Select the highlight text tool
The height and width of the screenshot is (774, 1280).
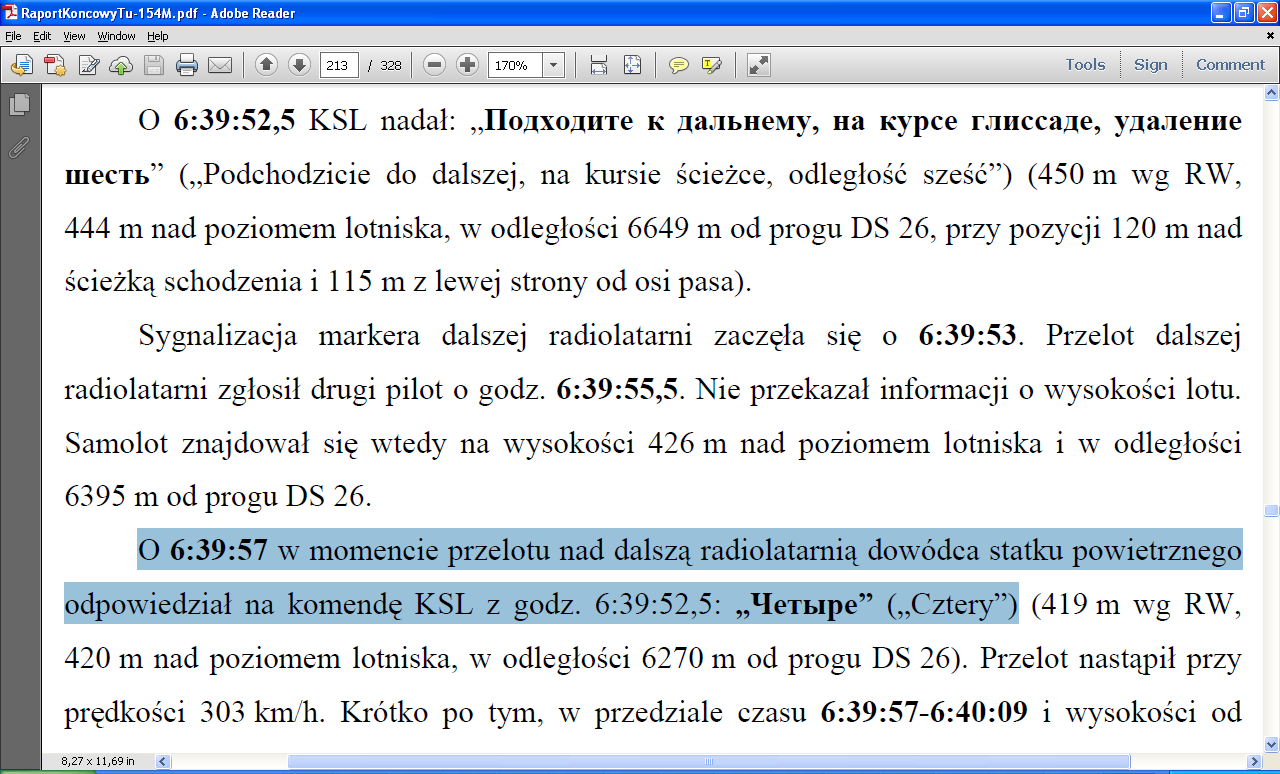pyautogui.click(x=712, y=65)
